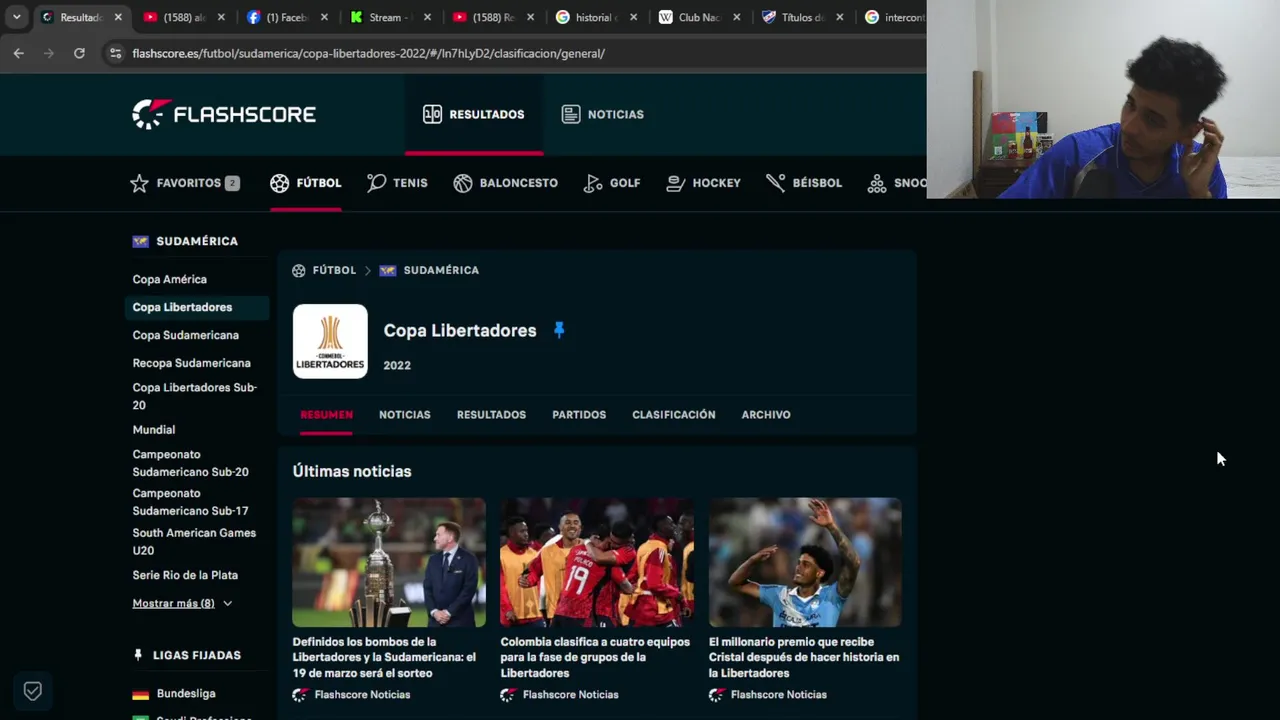Open the Noticias header tab
The image size is (1280, 720).
point(602,114)
